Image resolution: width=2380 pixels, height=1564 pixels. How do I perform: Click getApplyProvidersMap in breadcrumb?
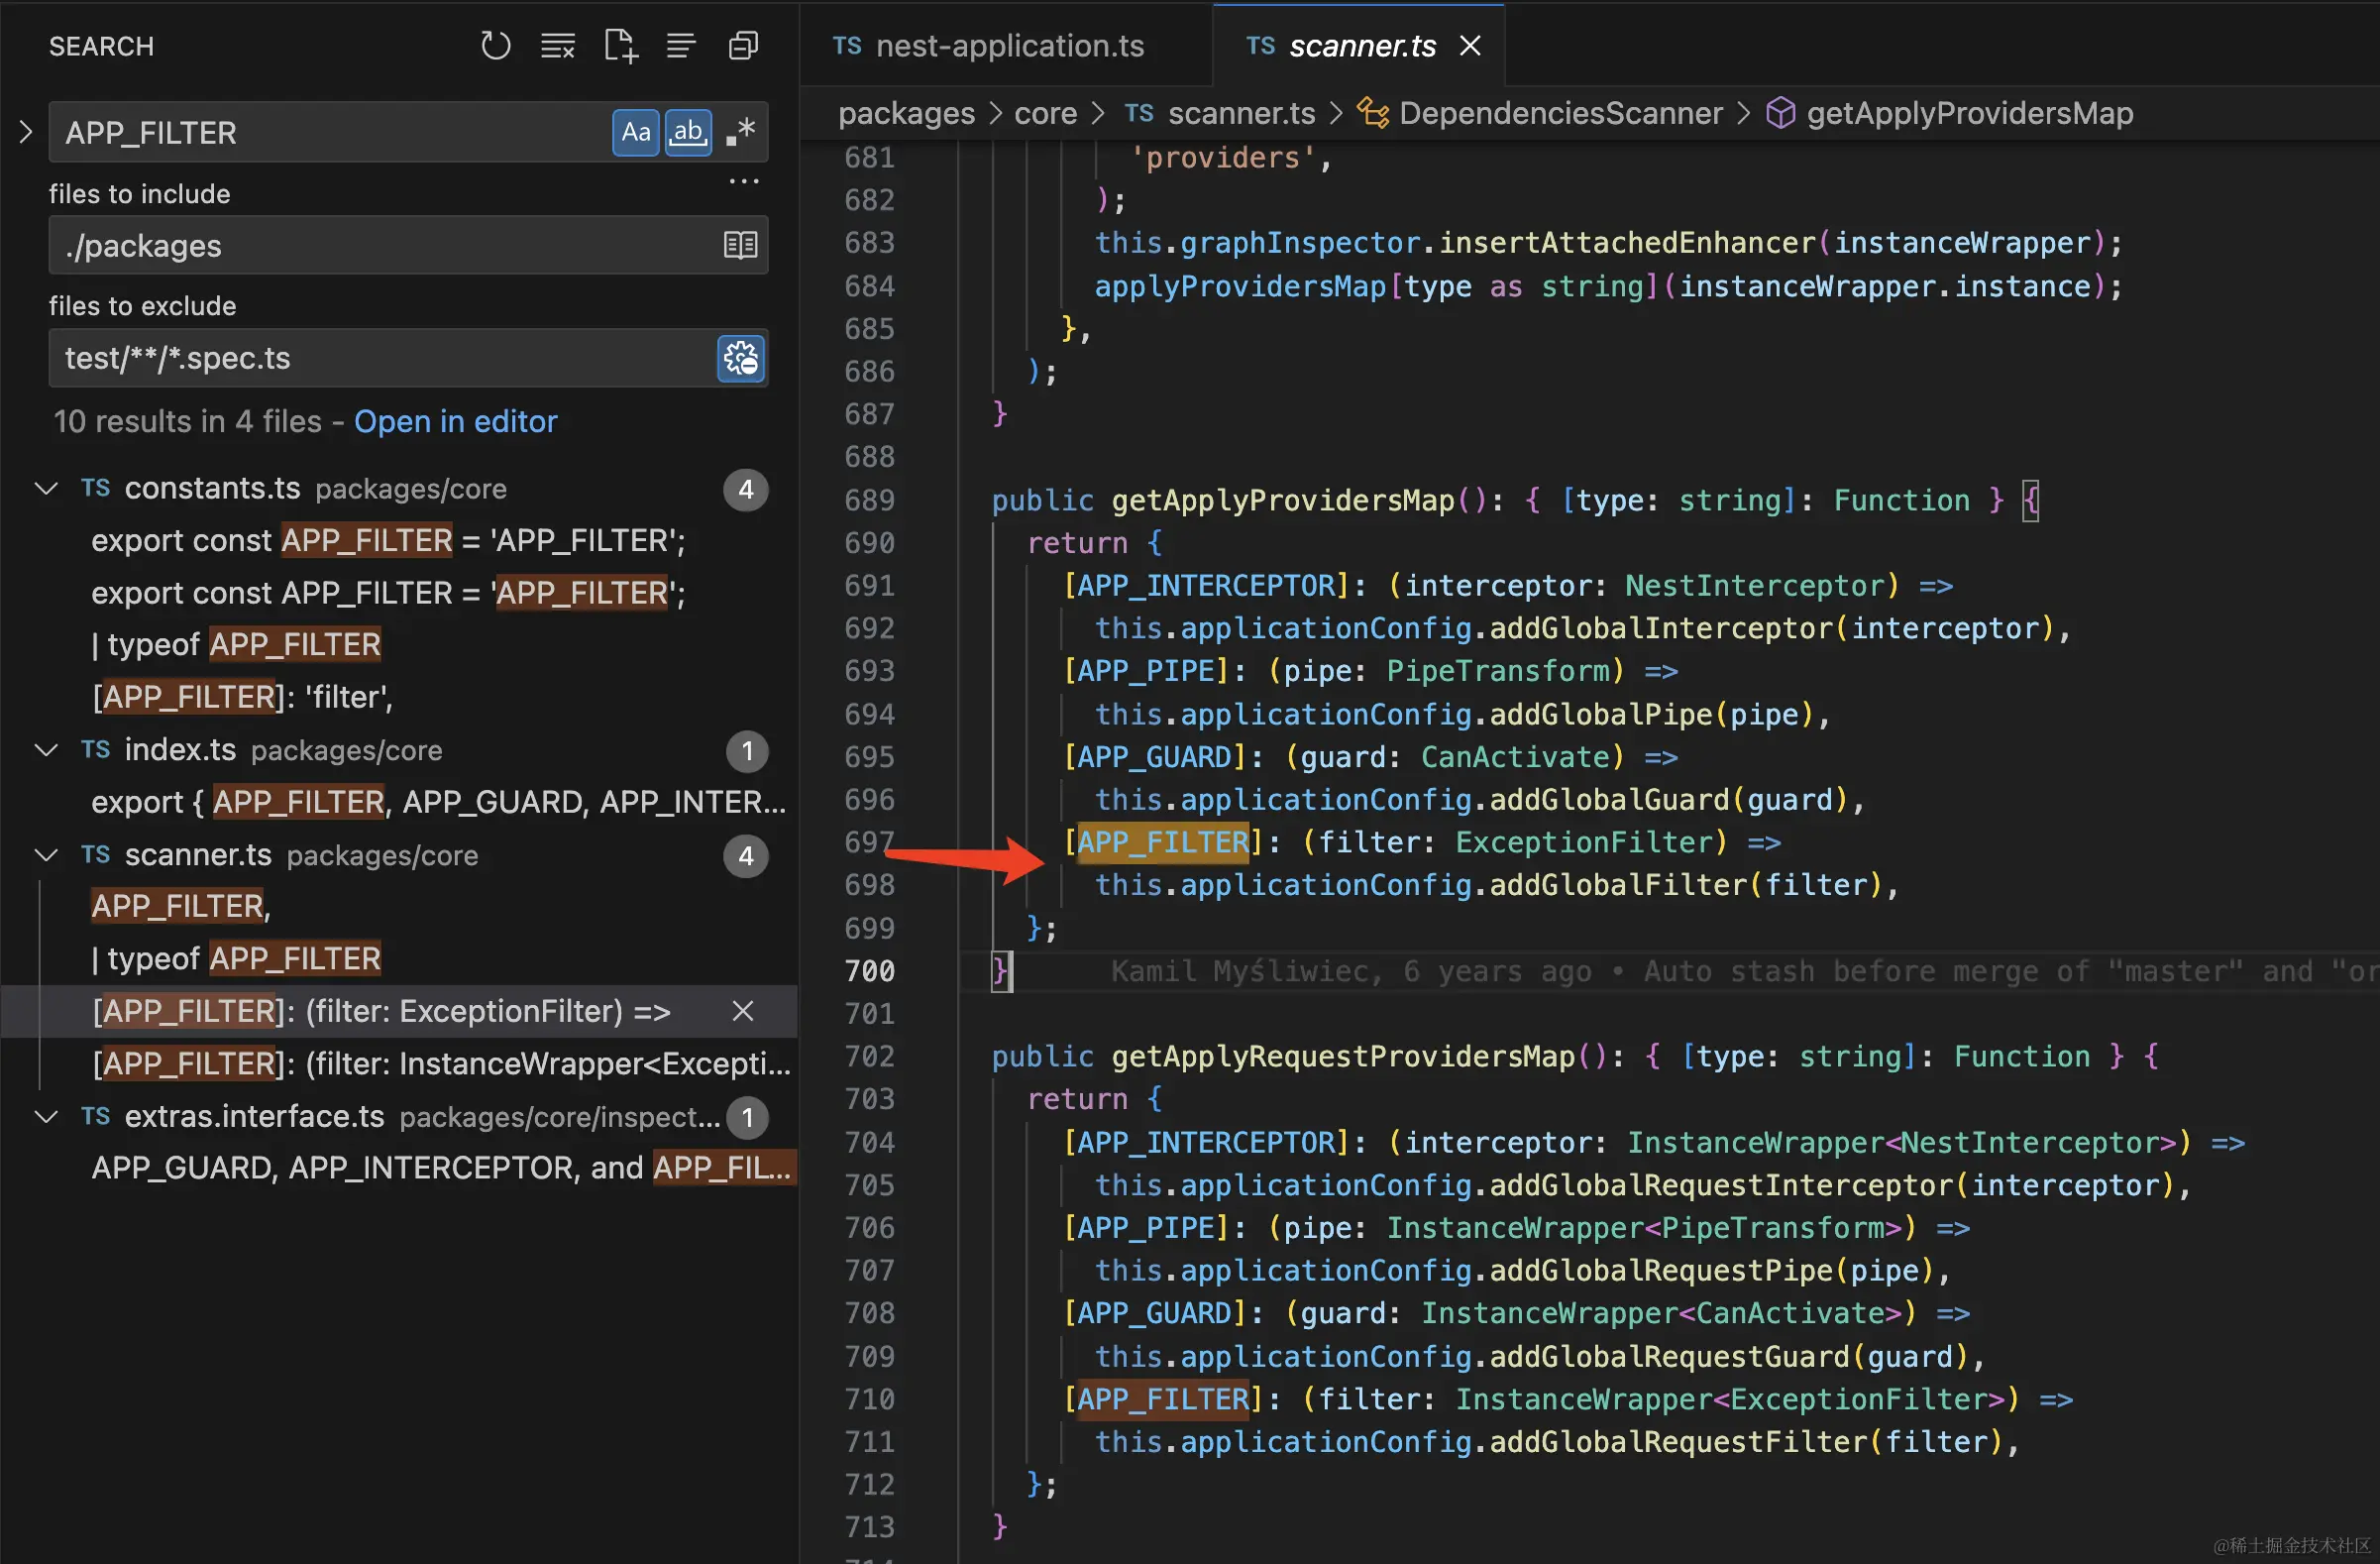(x=1969, y=113)
